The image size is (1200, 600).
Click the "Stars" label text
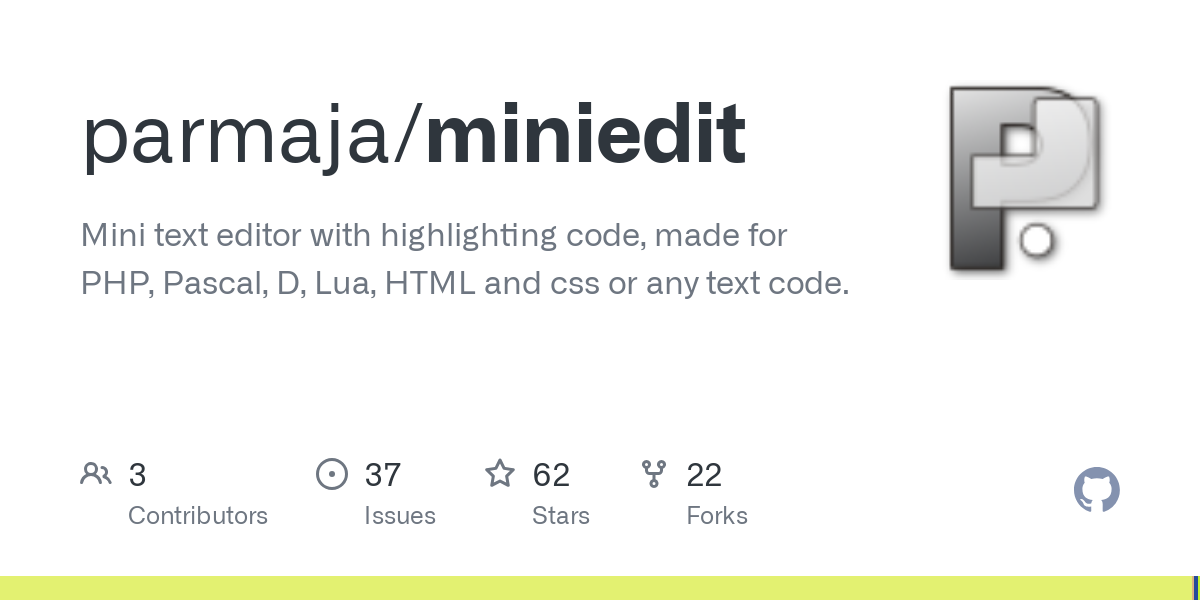[x=561, y=516]
